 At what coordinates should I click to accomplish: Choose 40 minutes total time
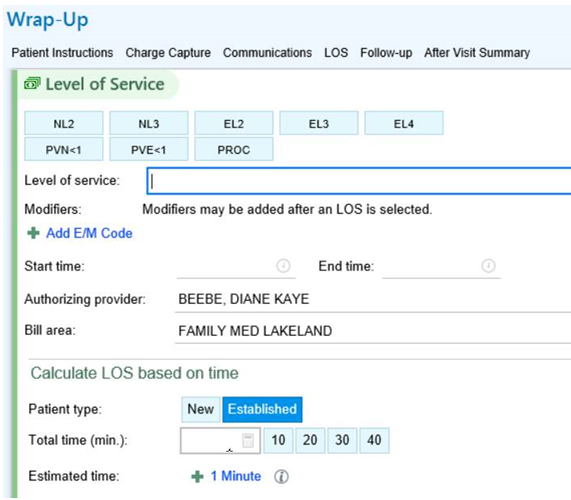pos(374,440)
